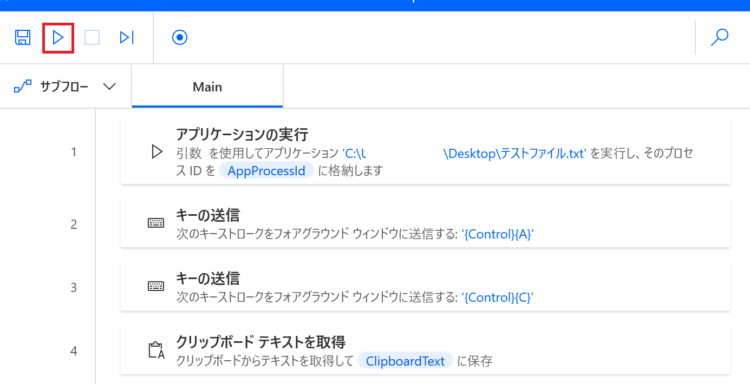Click the ClipboardText variable chip
Image resolution: width=750 pixels, height=384 pixels.
pos(405,361)
